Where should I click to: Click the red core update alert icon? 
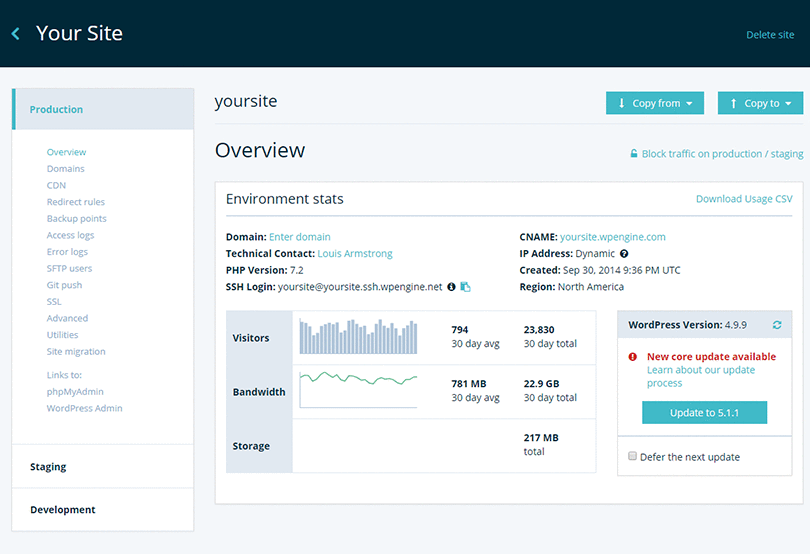pyautogui.click(x=633, y=356)
